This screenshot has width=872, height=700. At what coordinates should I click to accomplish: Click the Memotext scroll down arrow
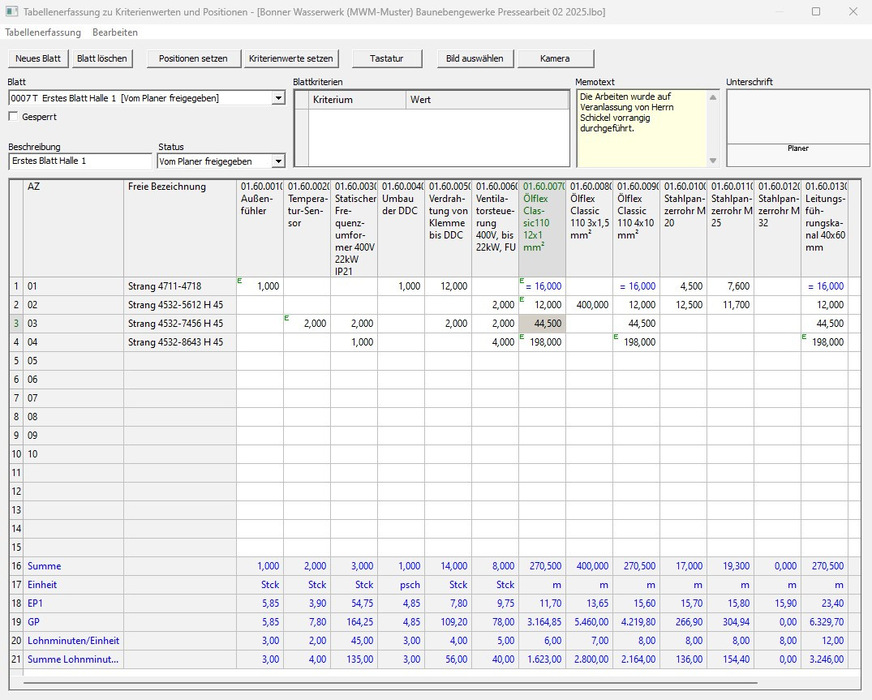(713, 160)
